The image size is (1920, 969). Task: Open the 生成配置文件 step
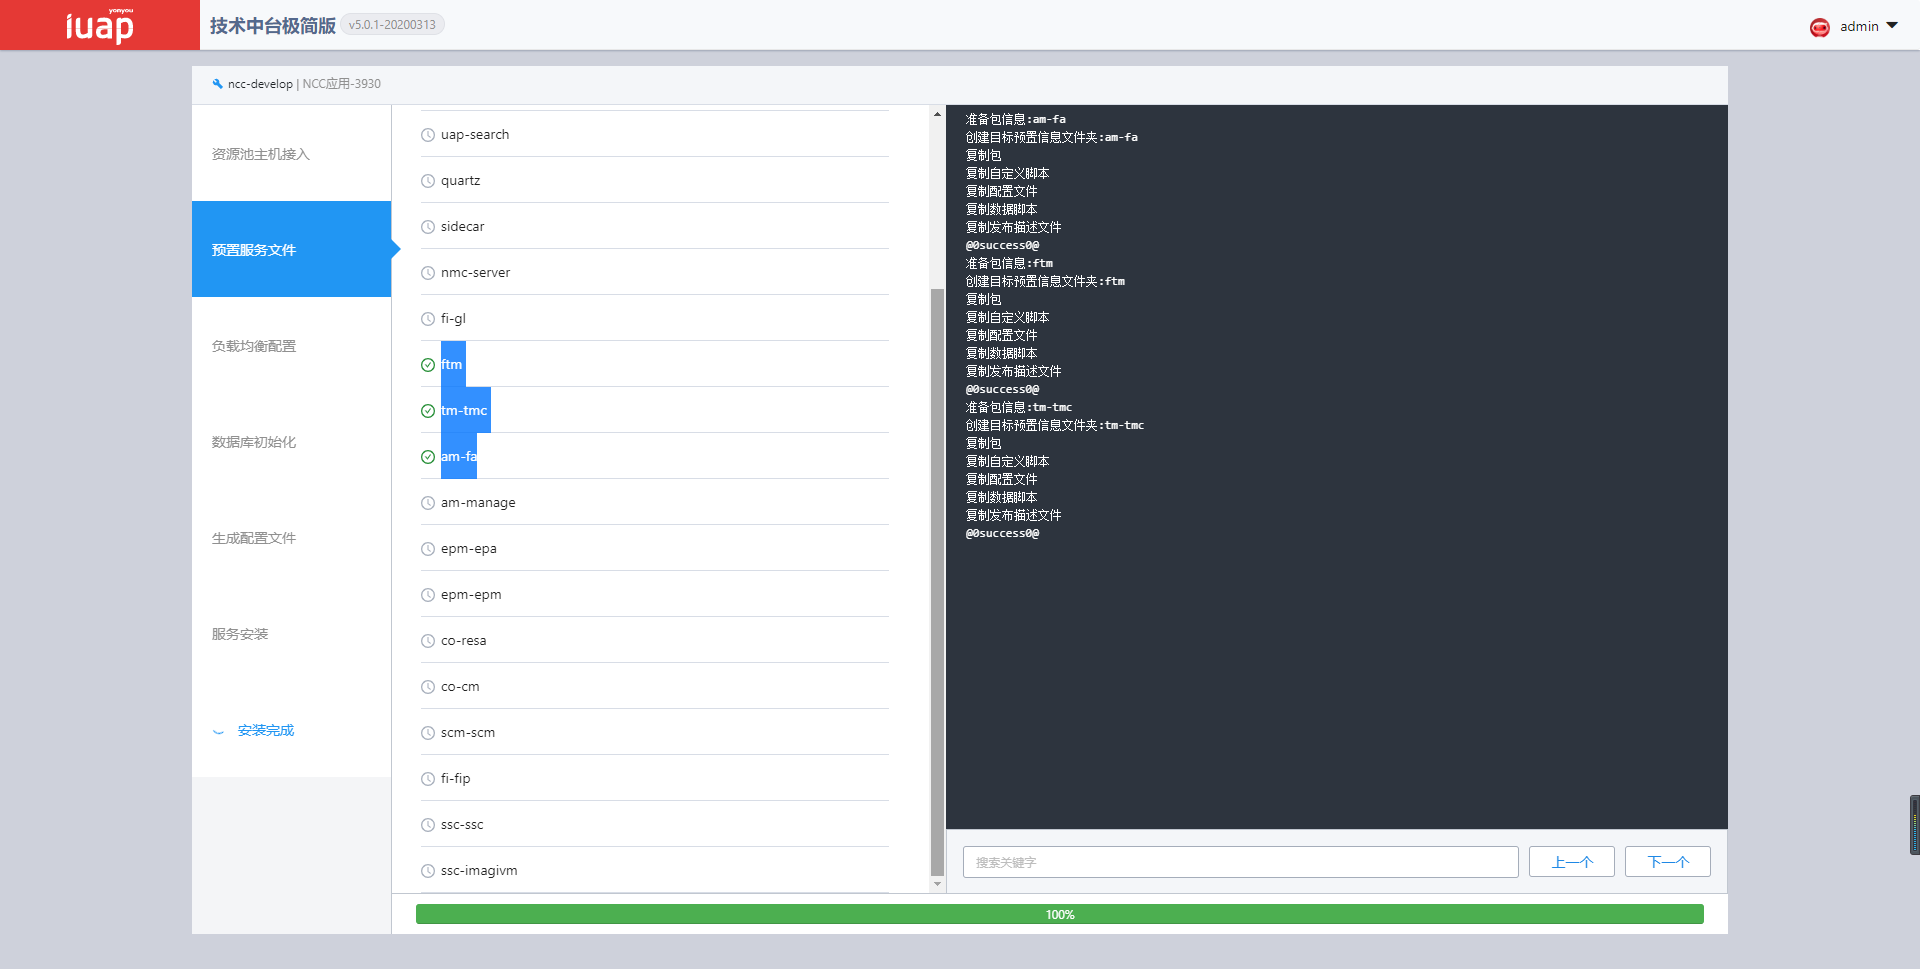click(291, 538)
